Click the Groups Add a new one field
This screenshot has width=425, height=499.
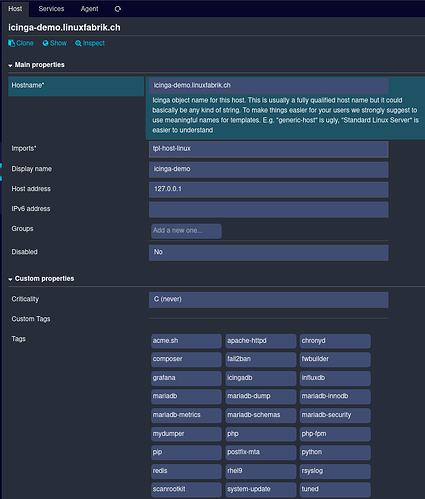(x=186, y=231)
